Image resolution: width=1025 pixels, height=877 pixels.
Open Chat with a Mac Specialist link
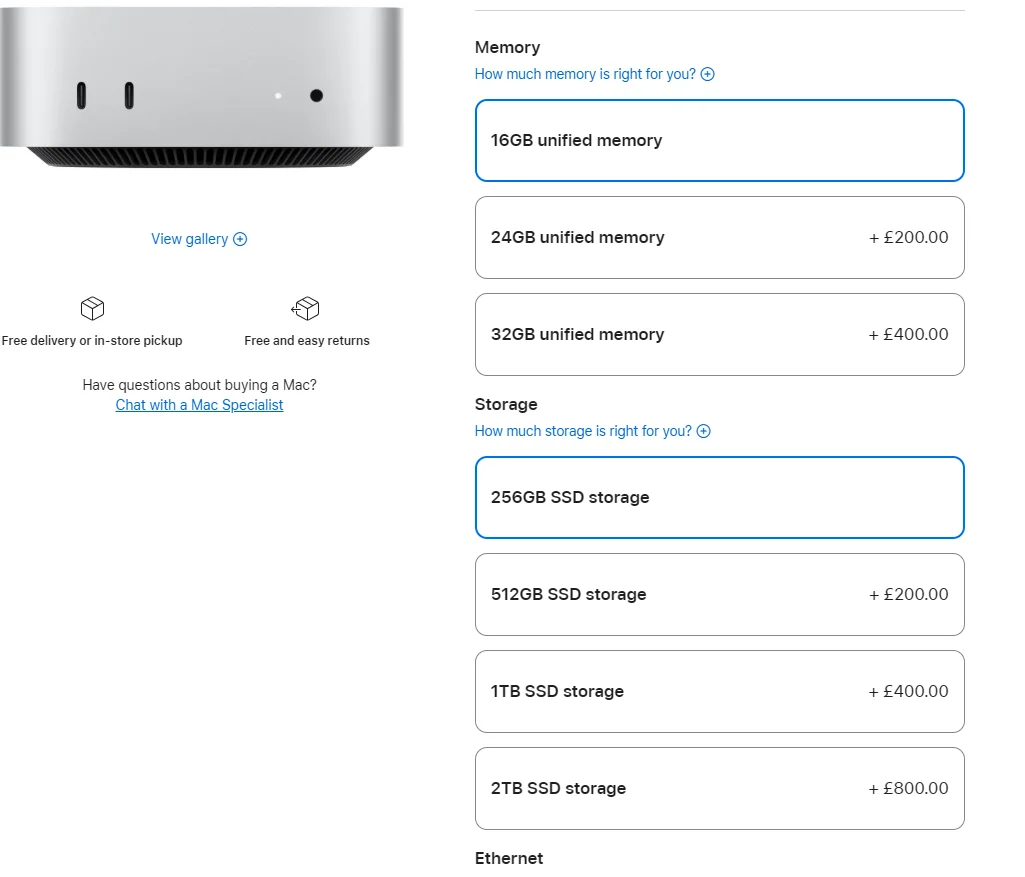coord(199,405)
